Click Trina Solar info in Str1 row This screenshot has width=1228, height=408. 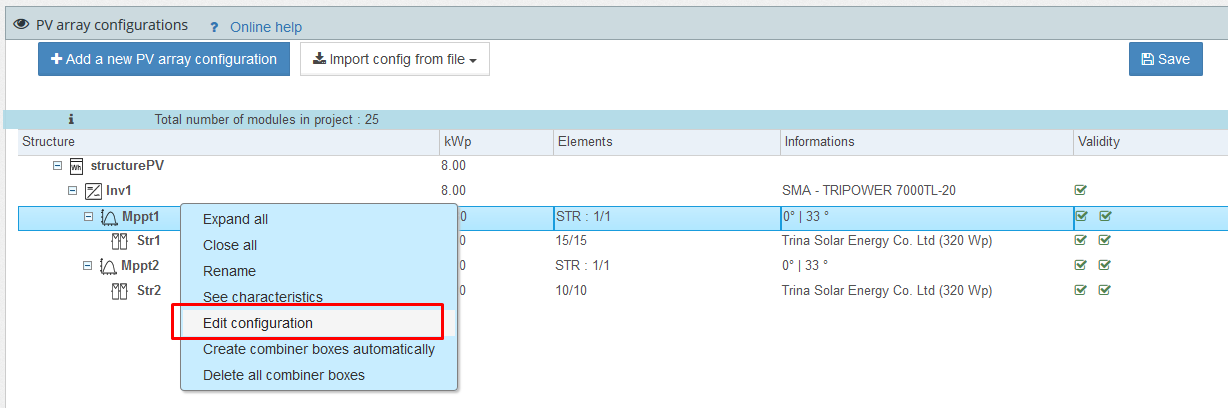click(887, 240)
